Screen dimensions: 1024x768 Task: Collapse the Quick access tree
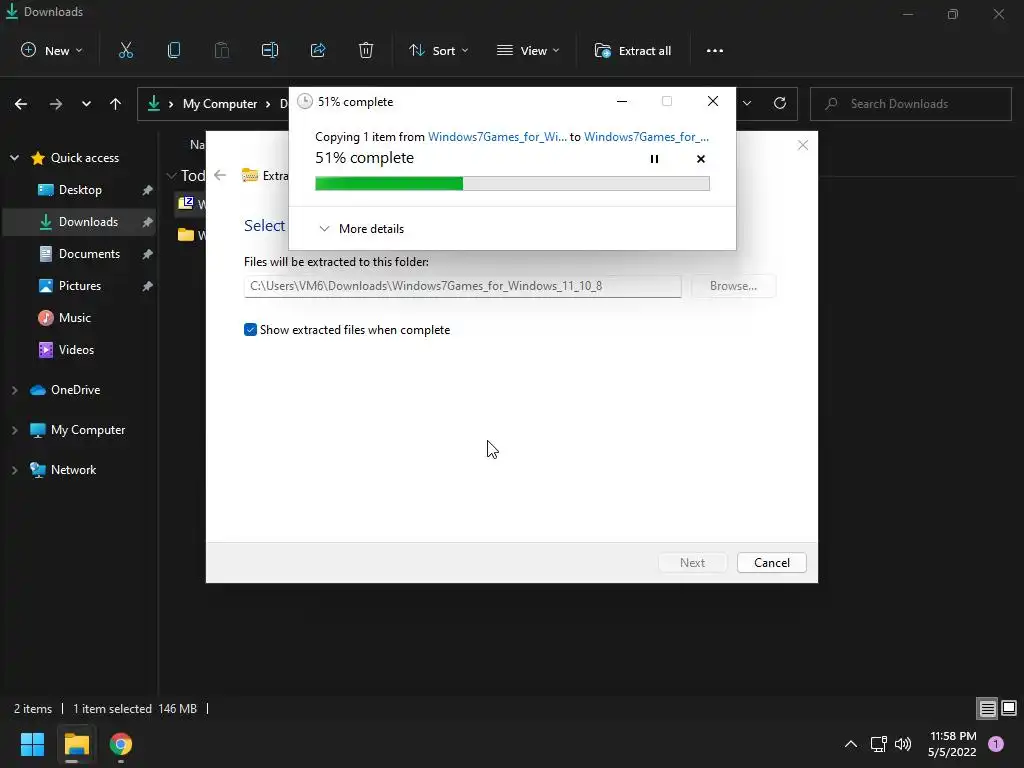[x=14, y=157]
